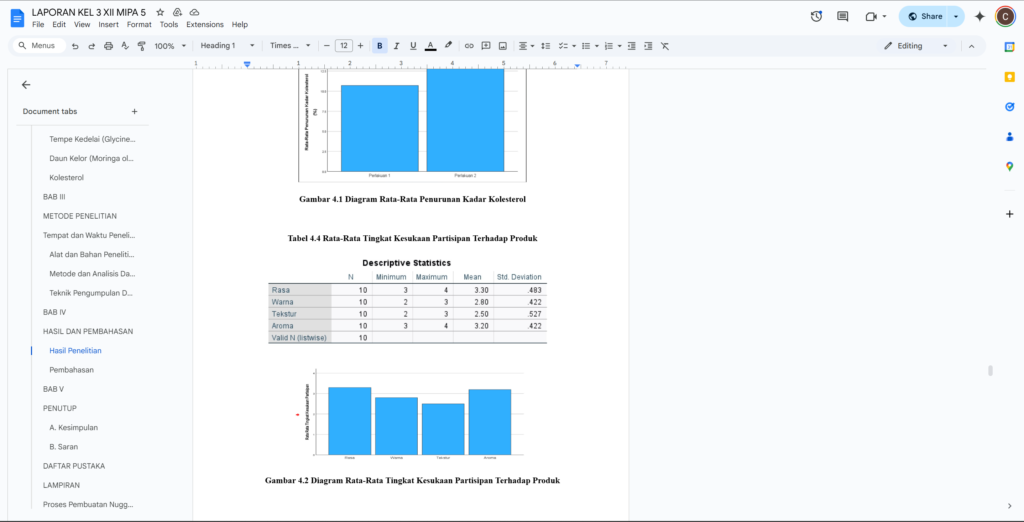Toggle italic formatting

(396, 46)
